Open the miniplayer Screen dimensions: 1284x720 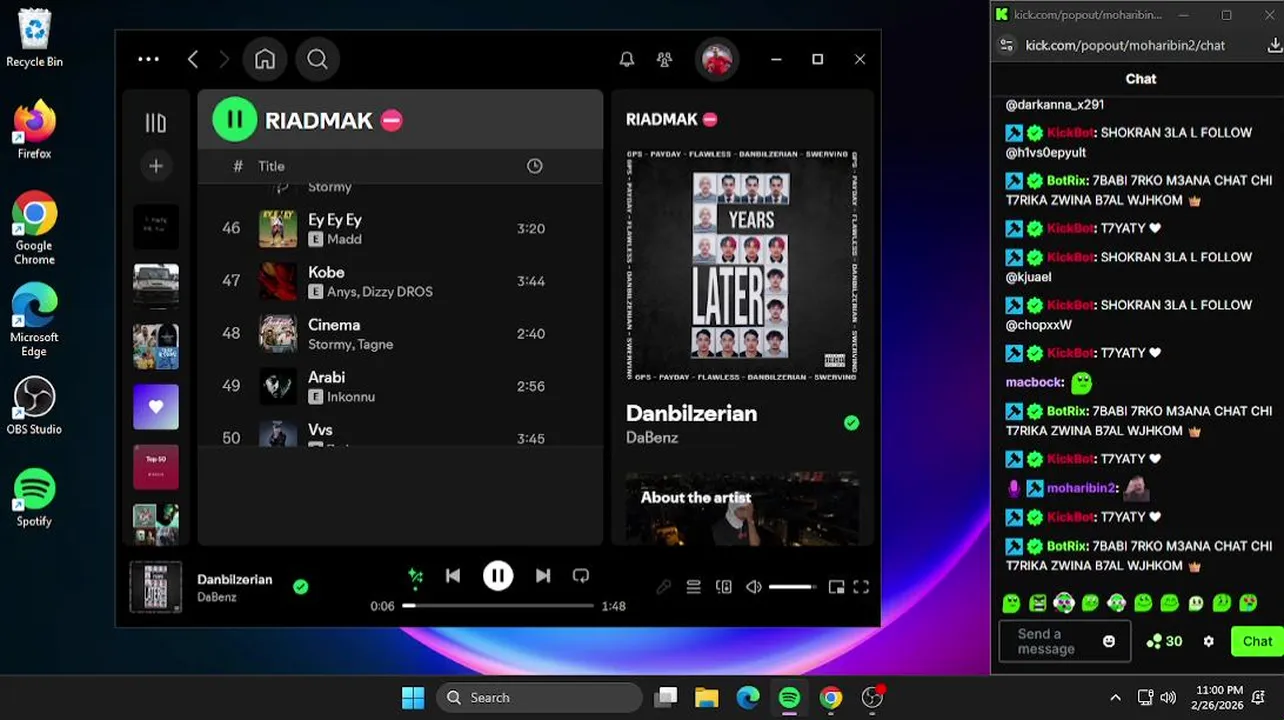(x=836, y=587)
